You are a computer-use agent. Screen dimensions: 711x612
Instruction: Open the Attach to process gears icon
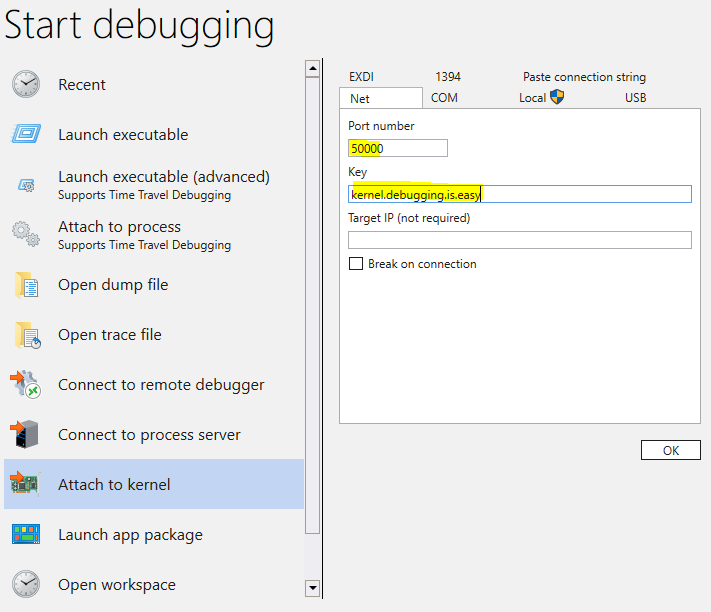[x=26, y=234]
